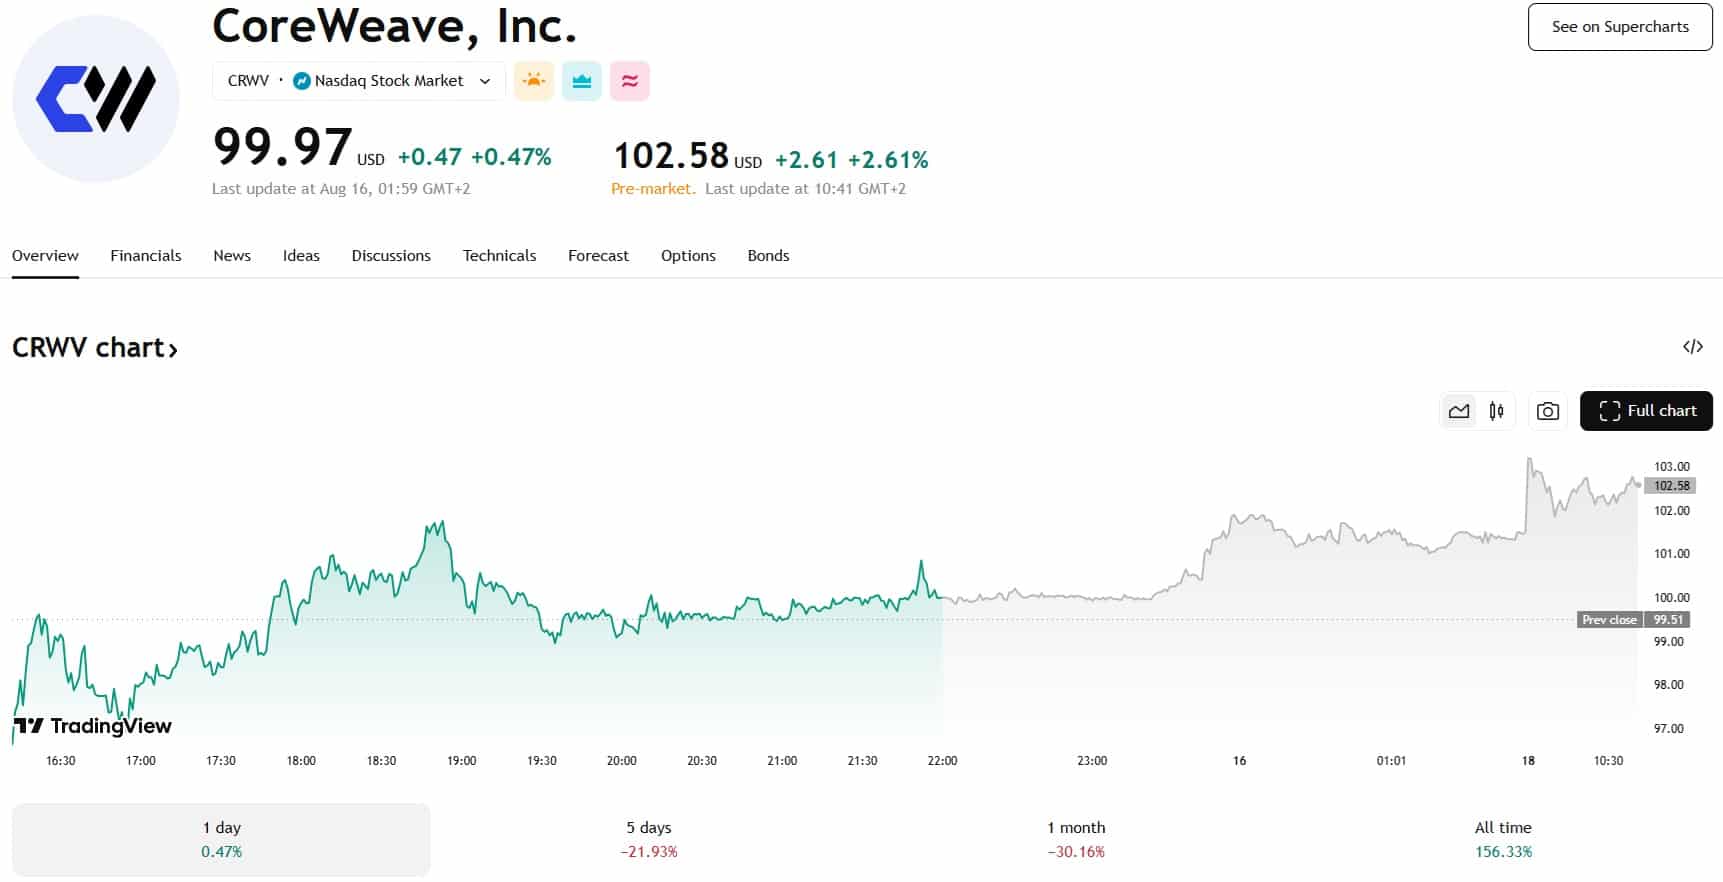Switch to the Technicals tab
The image size is (1723, 882).
(499, 256)
